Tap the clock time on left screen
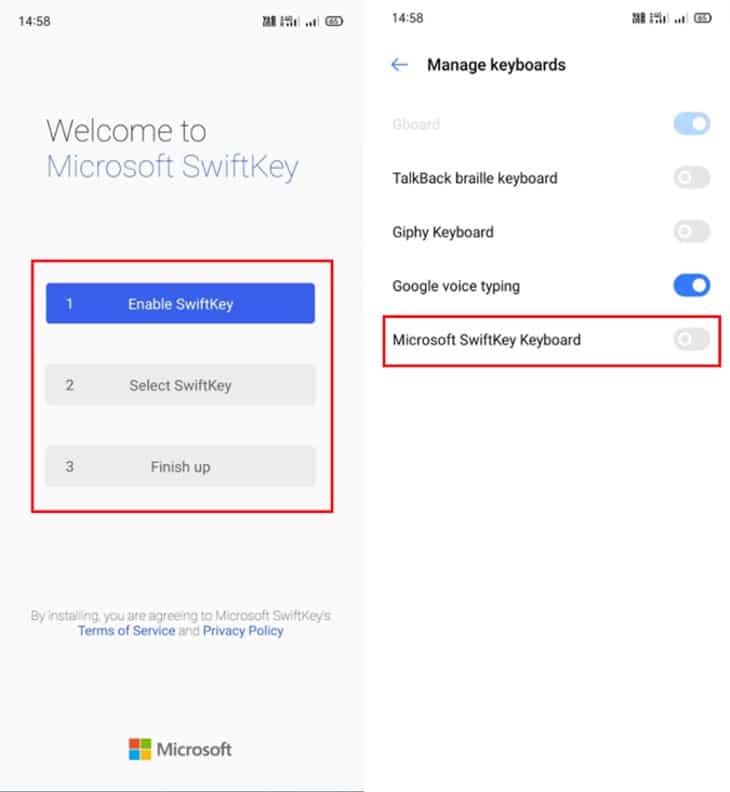Image resolution: width=730 pixels, height=792 pixels. point(34,21)
